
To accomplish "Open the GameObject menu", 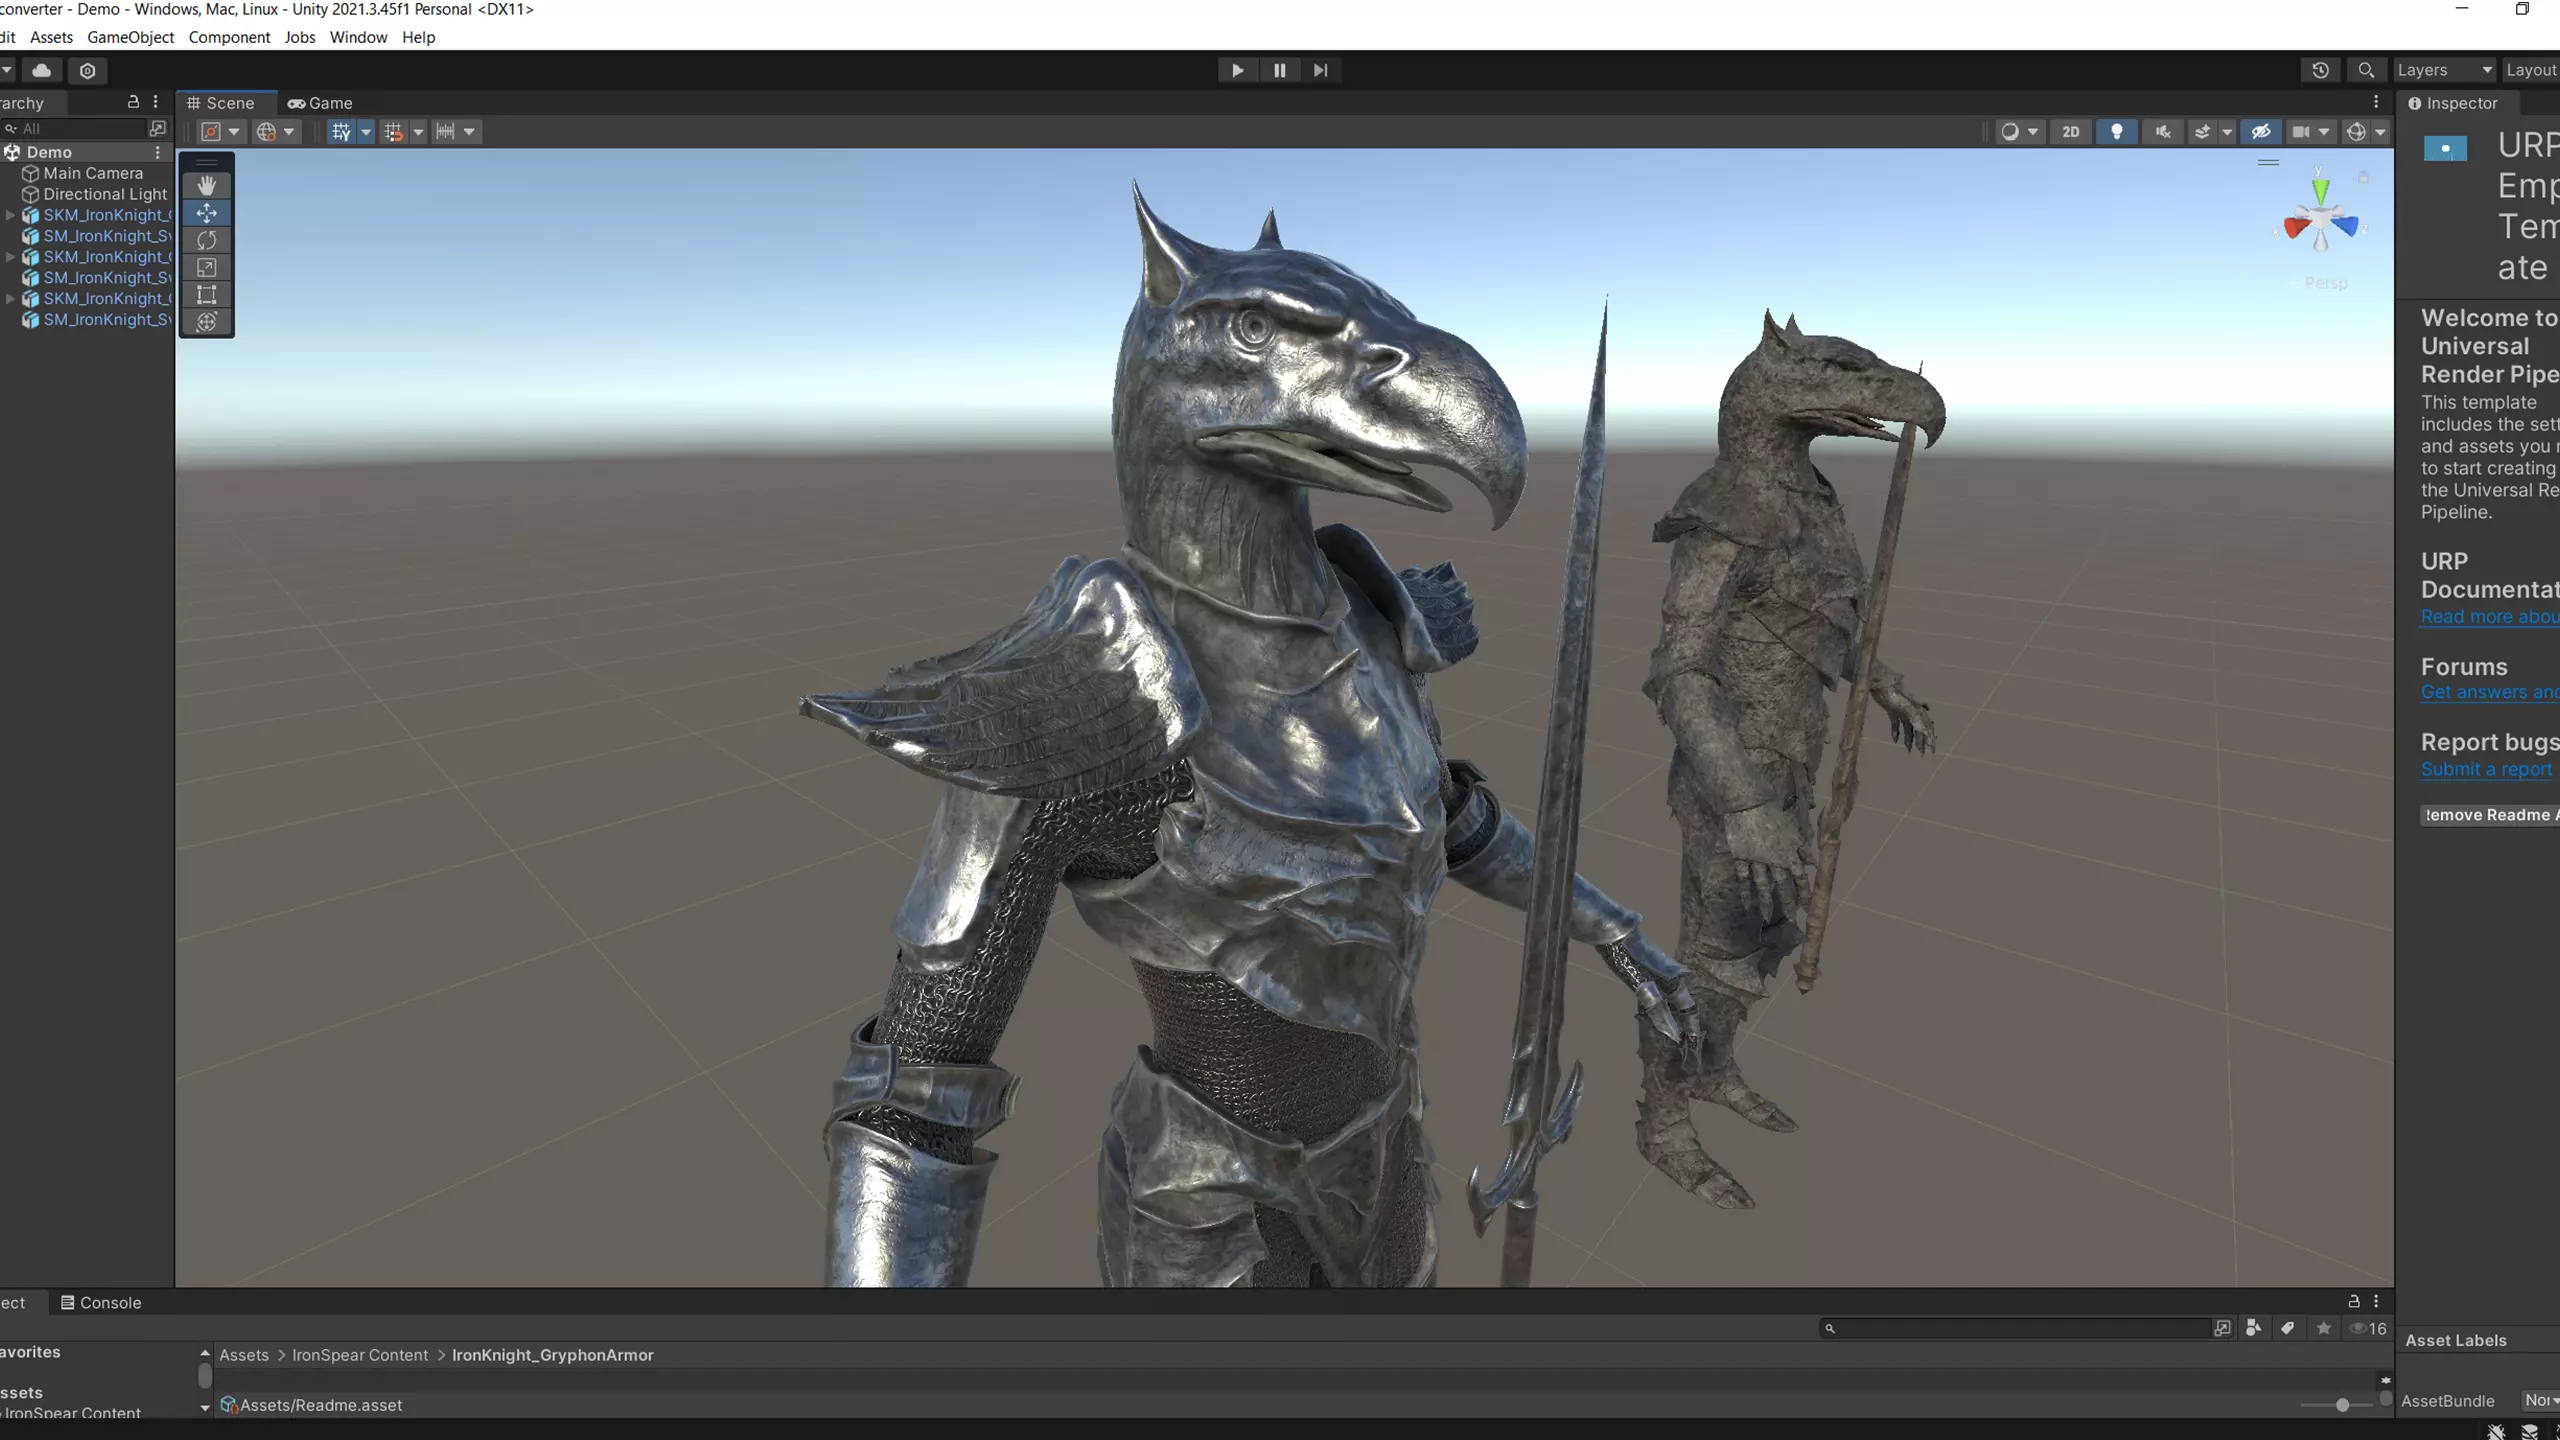I will 131,37.
